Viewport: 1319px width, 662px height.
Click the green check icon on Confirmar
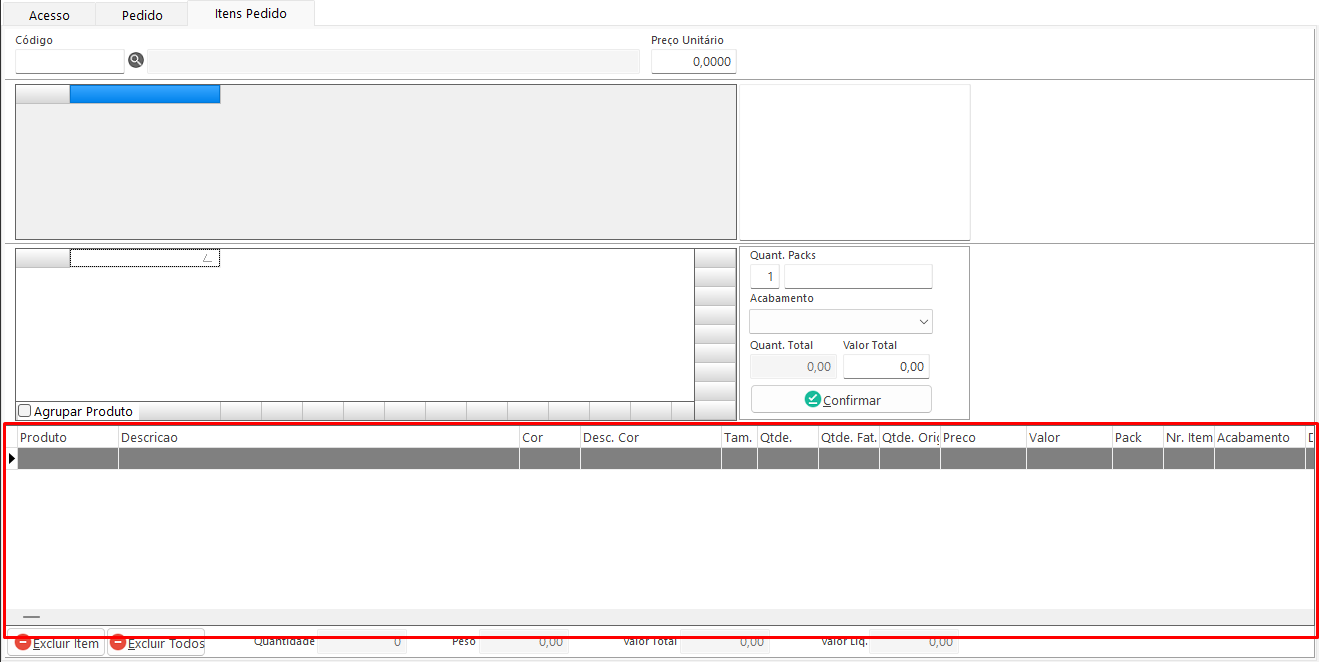[x=812, y=399]
